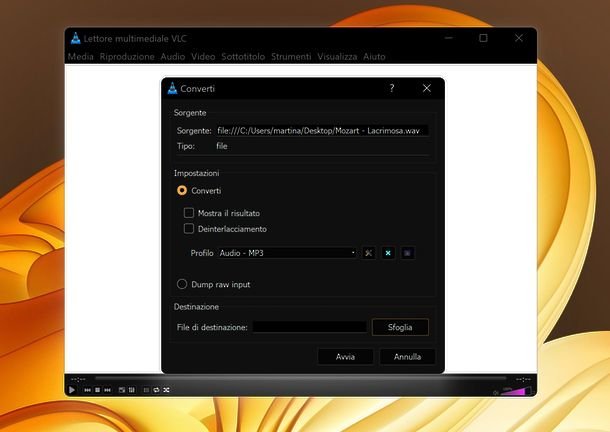Edit selected profile wrench icon
Image resolution: width=610 pixels, height=432 pixels.
(368, 253)
